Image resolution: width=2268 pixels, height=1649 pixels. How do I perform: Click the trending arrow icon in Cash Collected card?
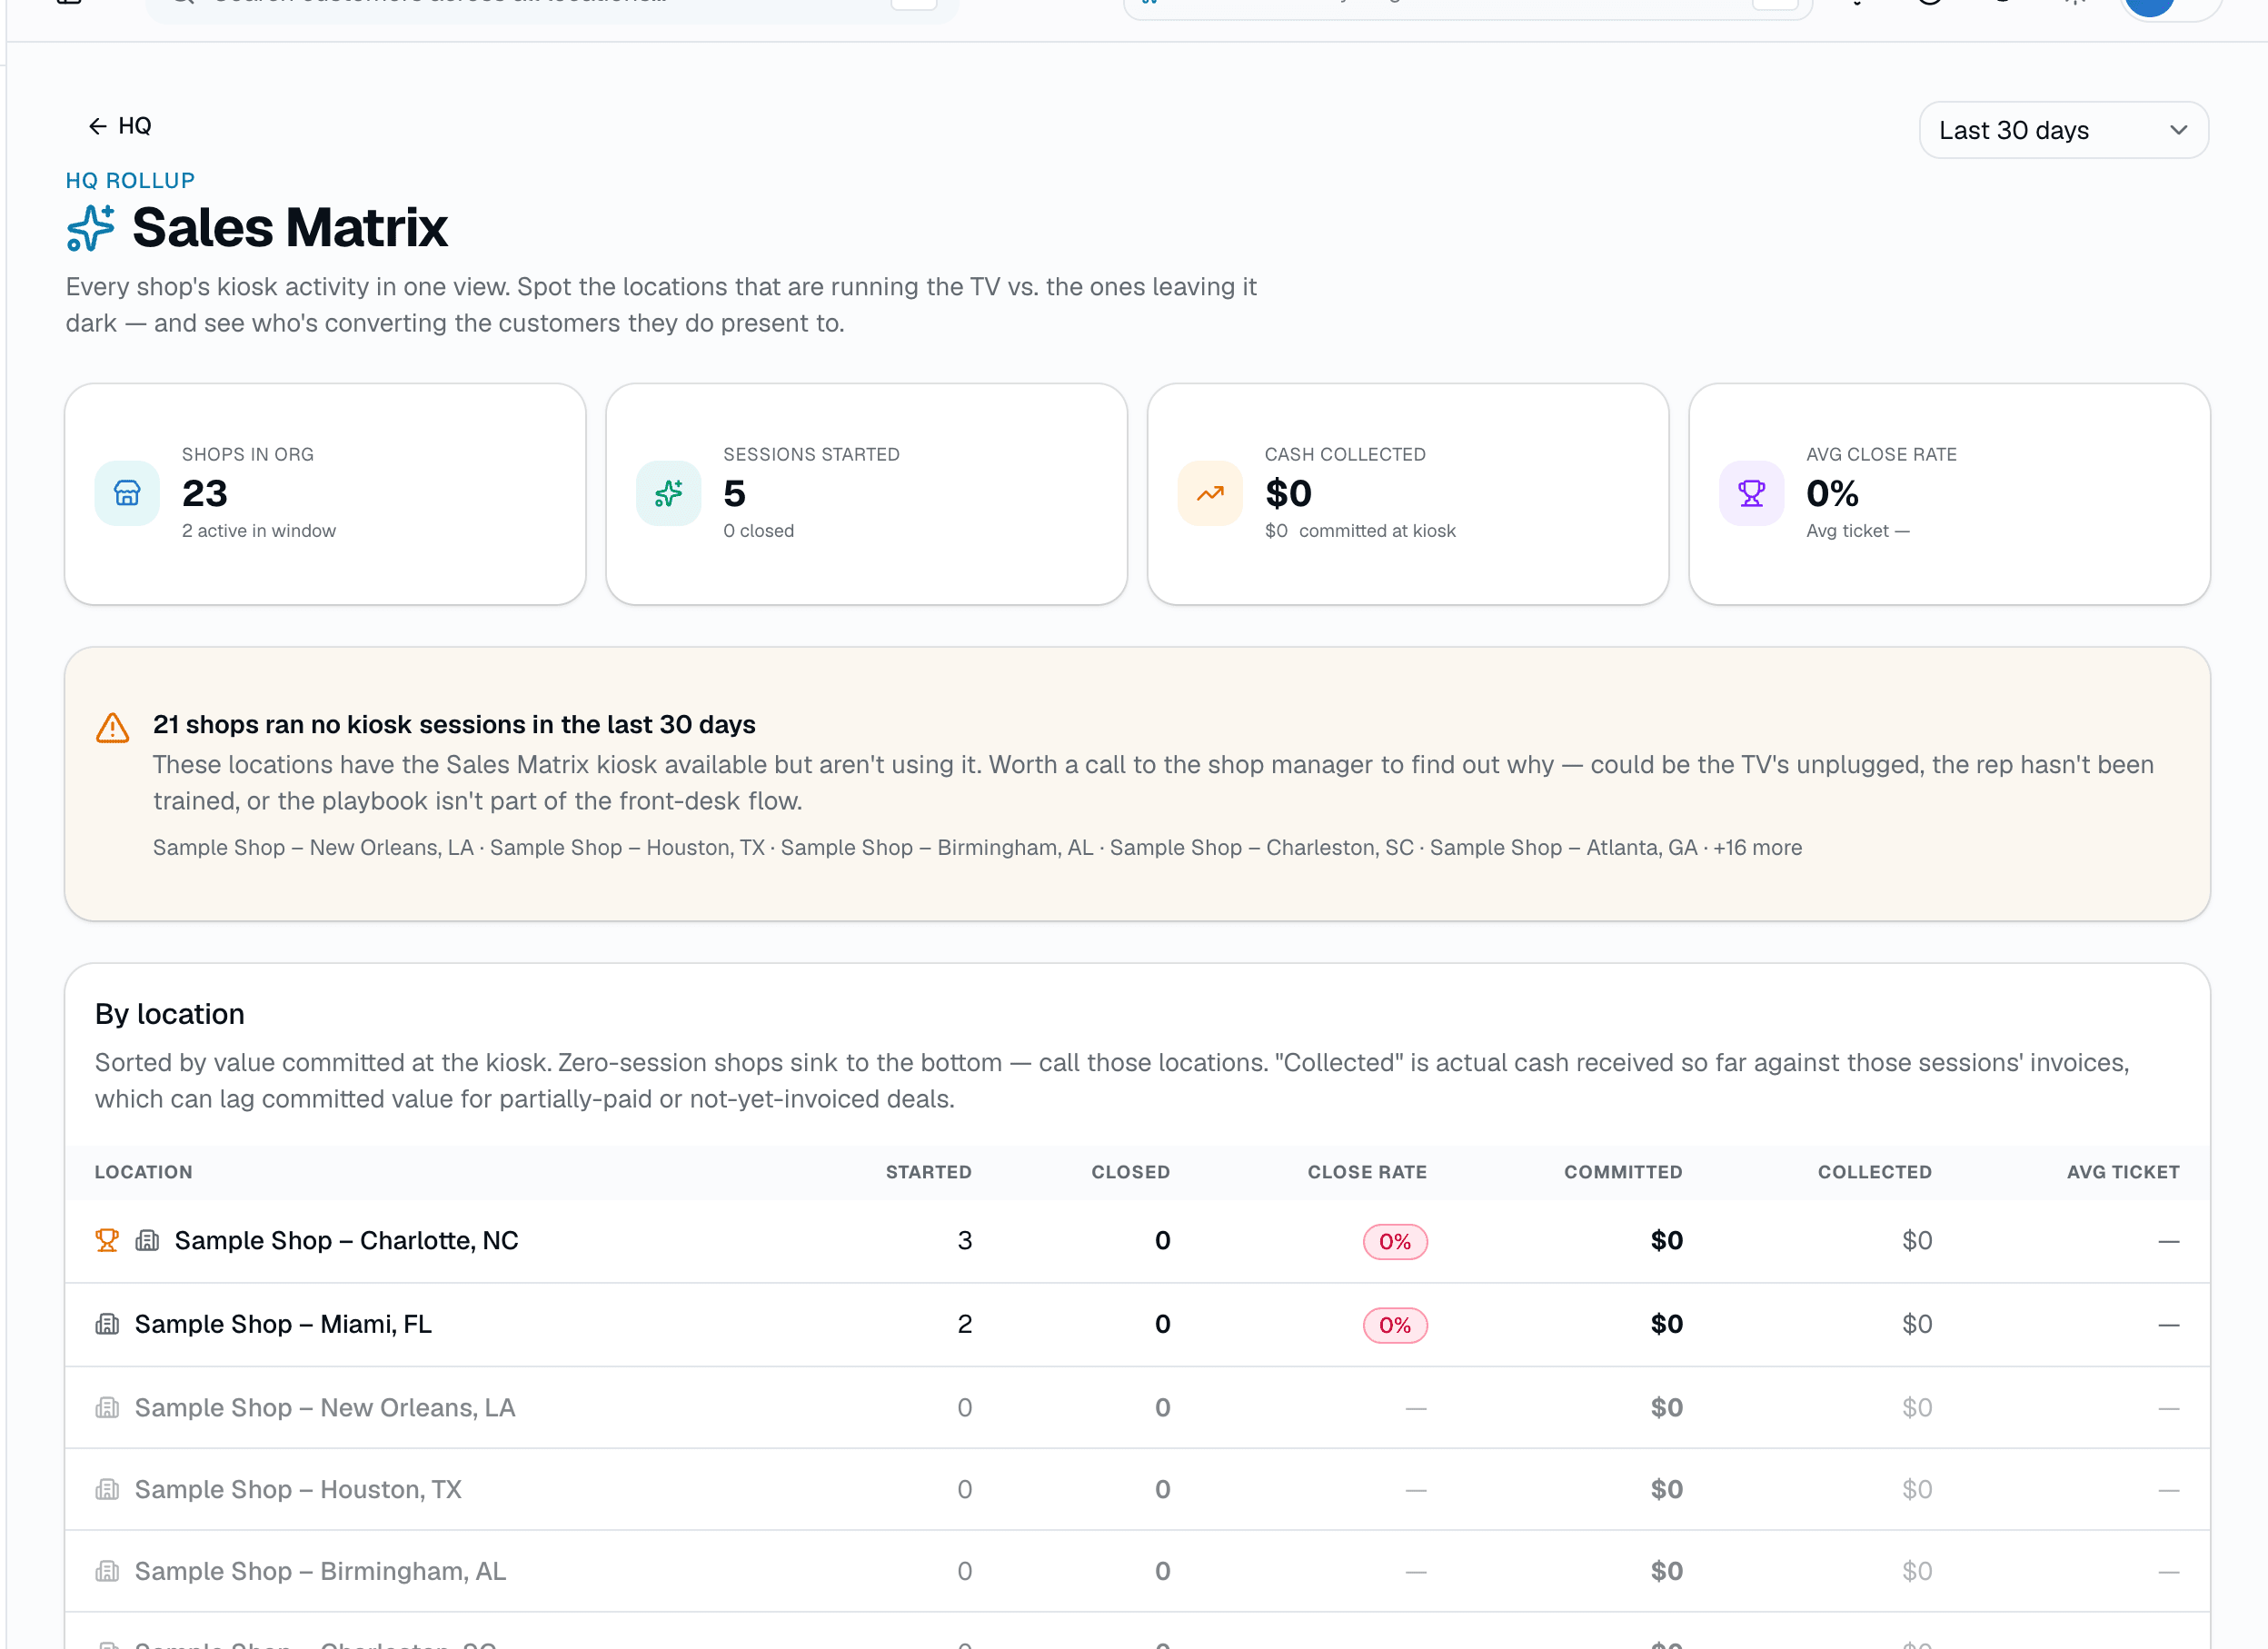point(1210,493)
